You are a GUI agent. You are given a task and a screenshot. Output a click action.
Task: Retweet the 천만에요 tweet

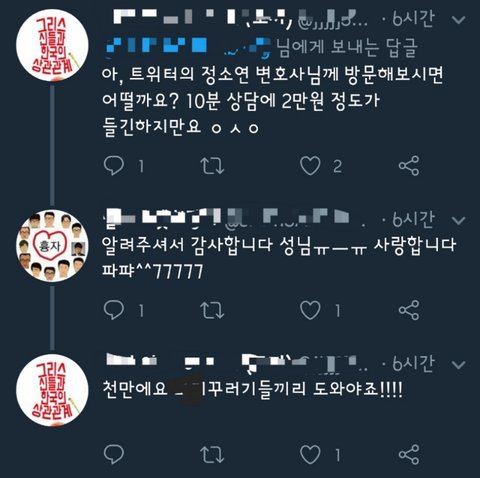(x=212, y=455)
